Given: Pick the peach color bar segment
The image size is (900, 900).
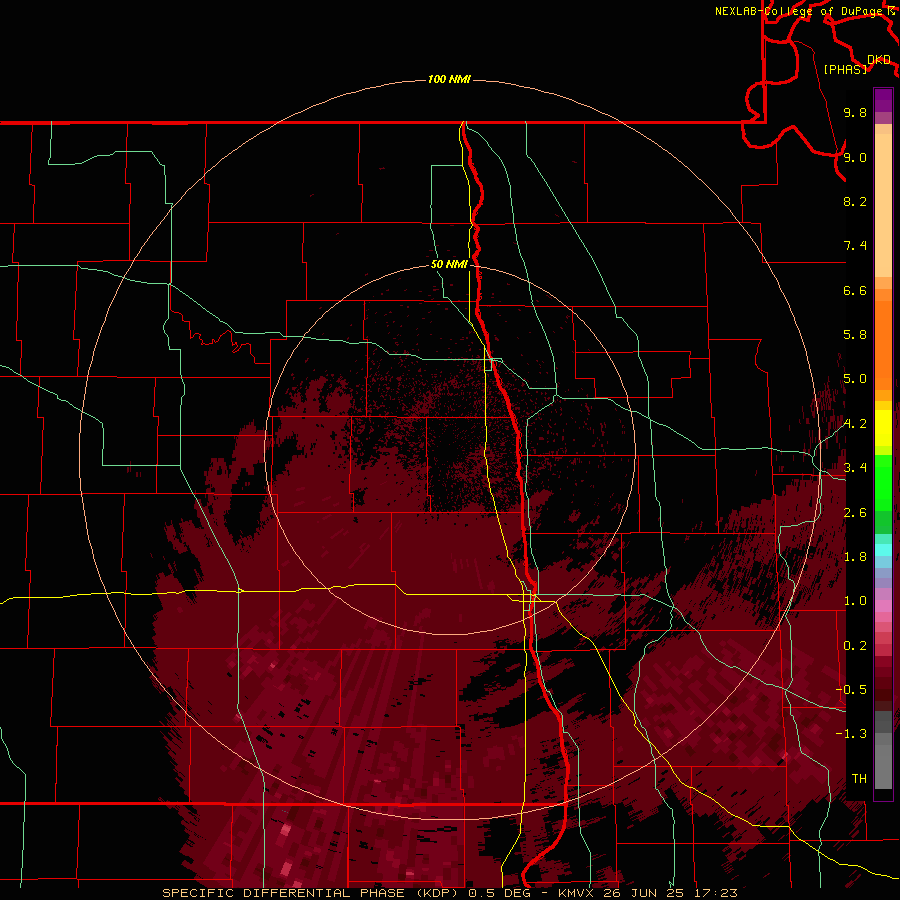Looking at the screenshot, I should [x=883, y=205].
